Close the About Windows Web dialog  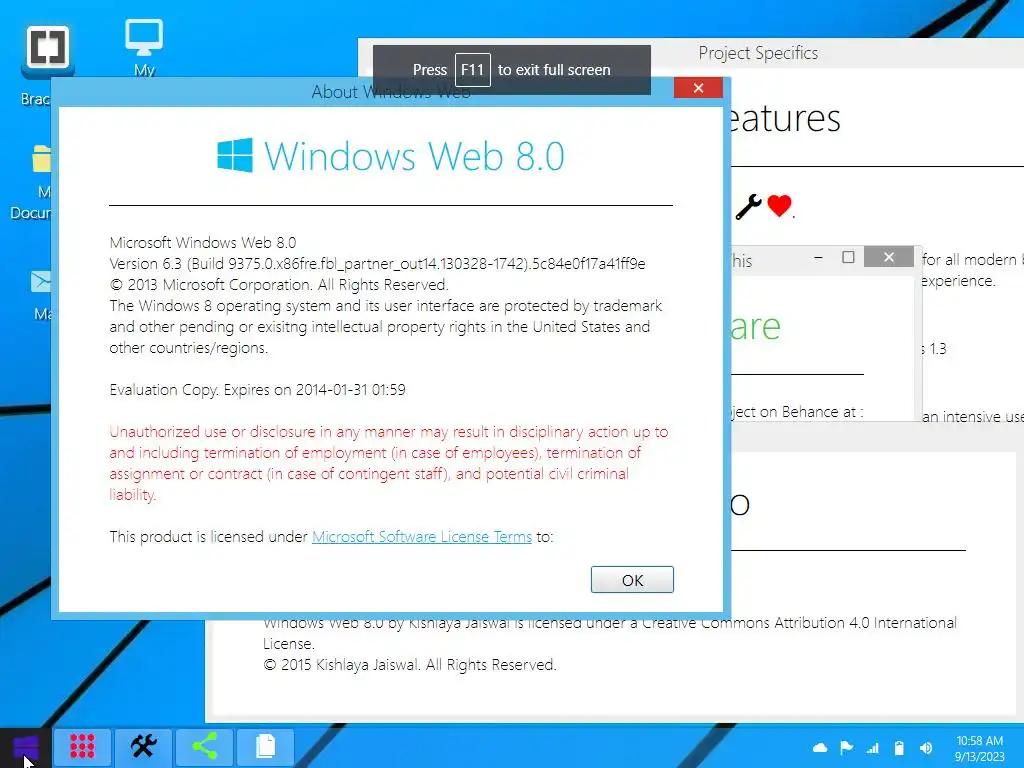point(698,88)
